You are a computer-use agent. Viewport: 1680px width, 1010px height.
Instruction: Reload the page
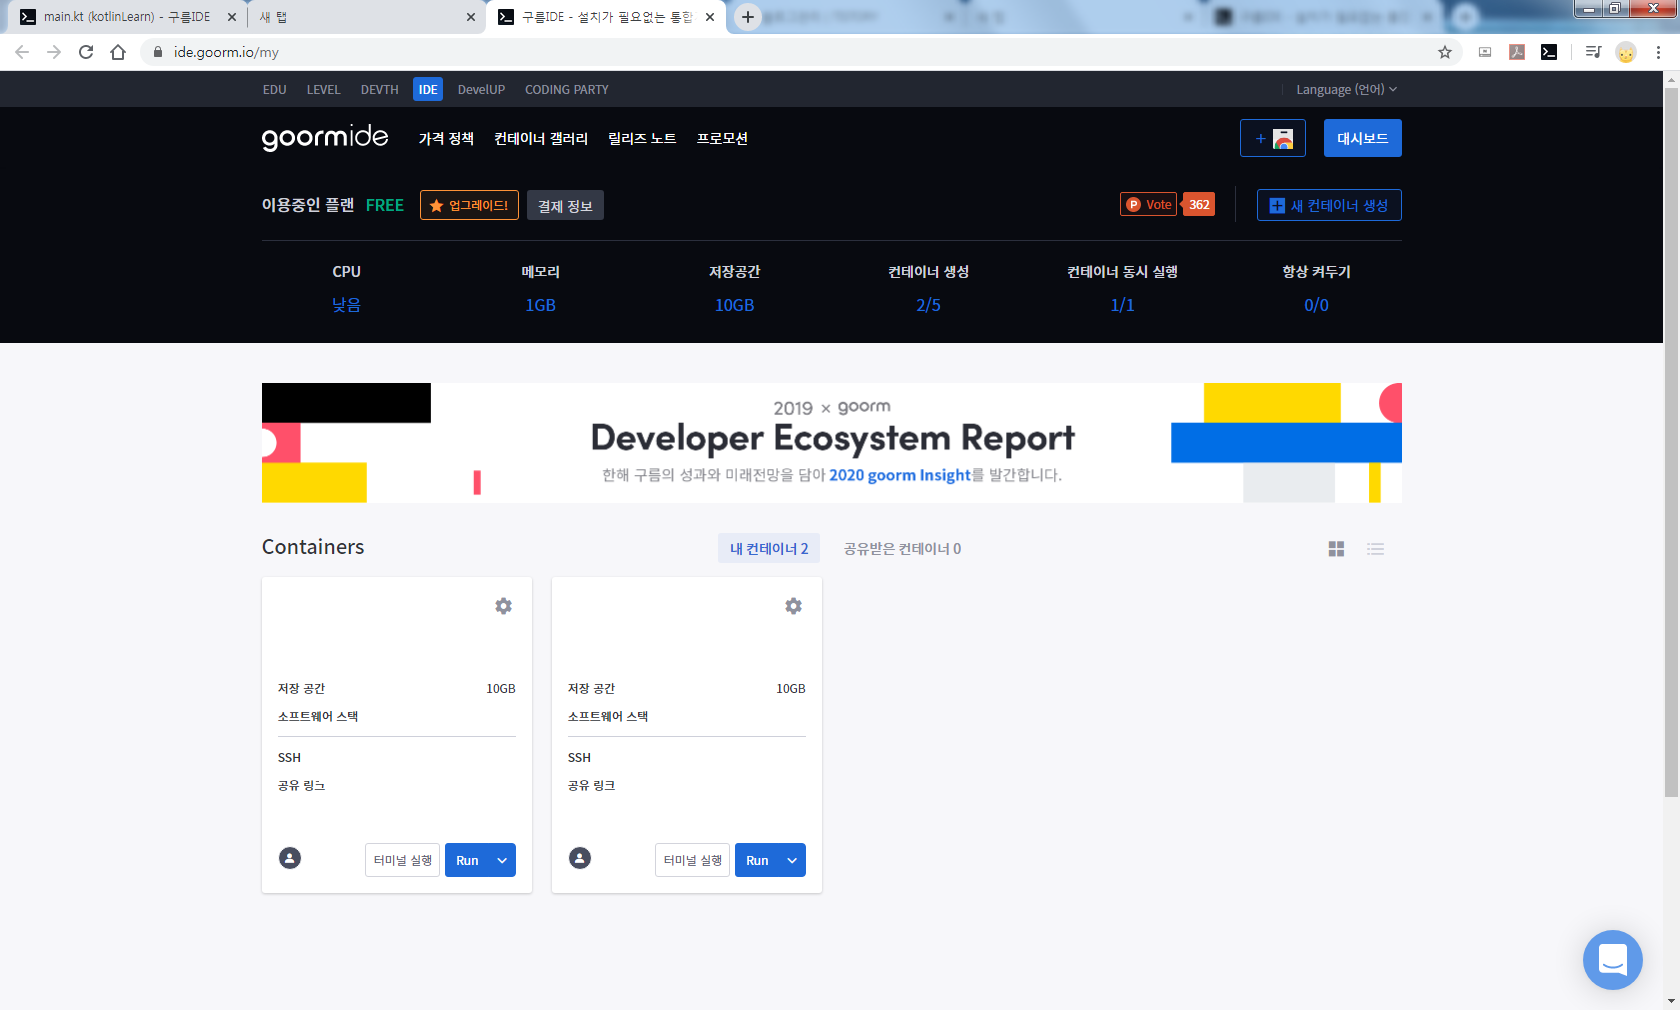click(86, 52)
